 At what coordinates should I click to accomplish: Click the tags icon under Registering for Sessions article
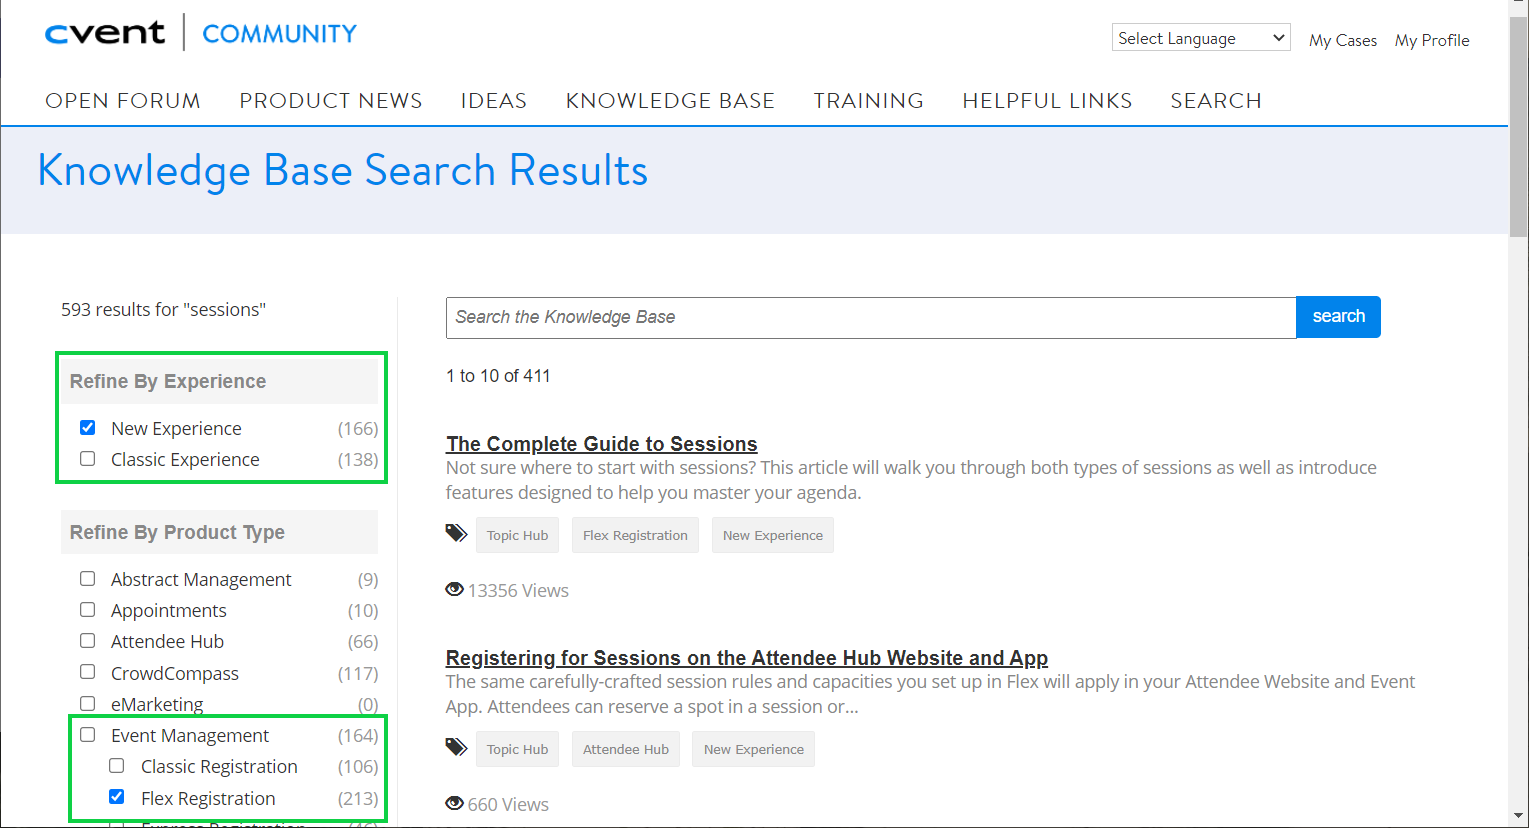tap(456, 747)
